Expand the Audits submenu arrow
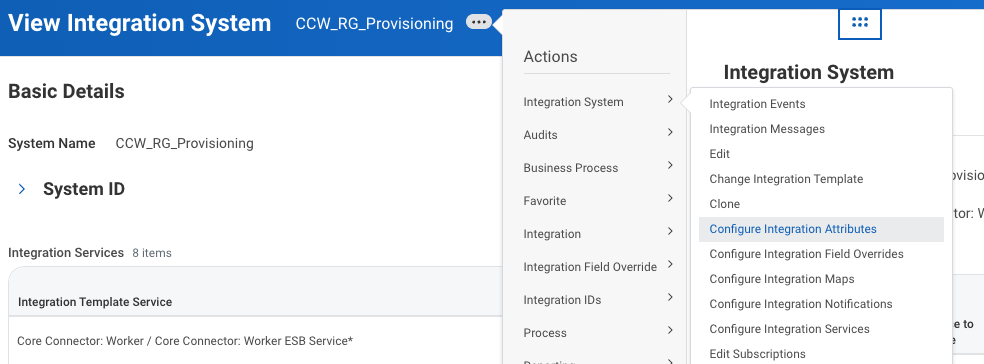Viewport: 984px width, 364px height. click(670, 132)
